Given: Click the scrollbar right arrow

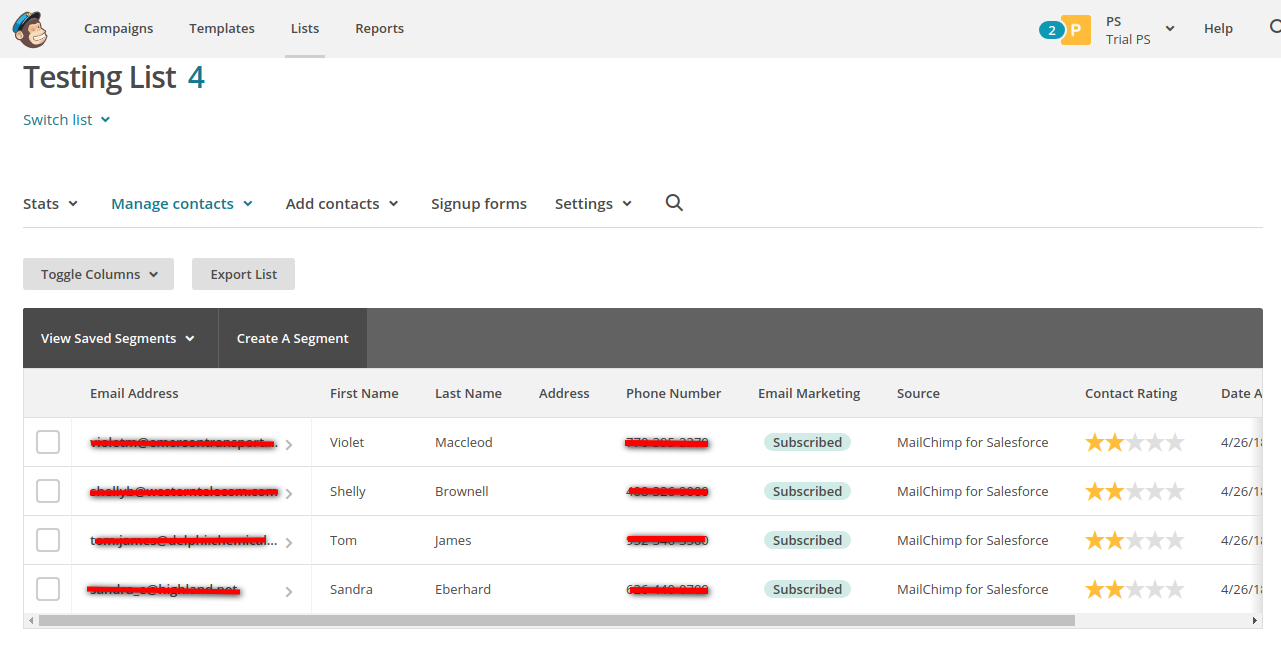Looking at the screenshot, I should coord(1255,621).
